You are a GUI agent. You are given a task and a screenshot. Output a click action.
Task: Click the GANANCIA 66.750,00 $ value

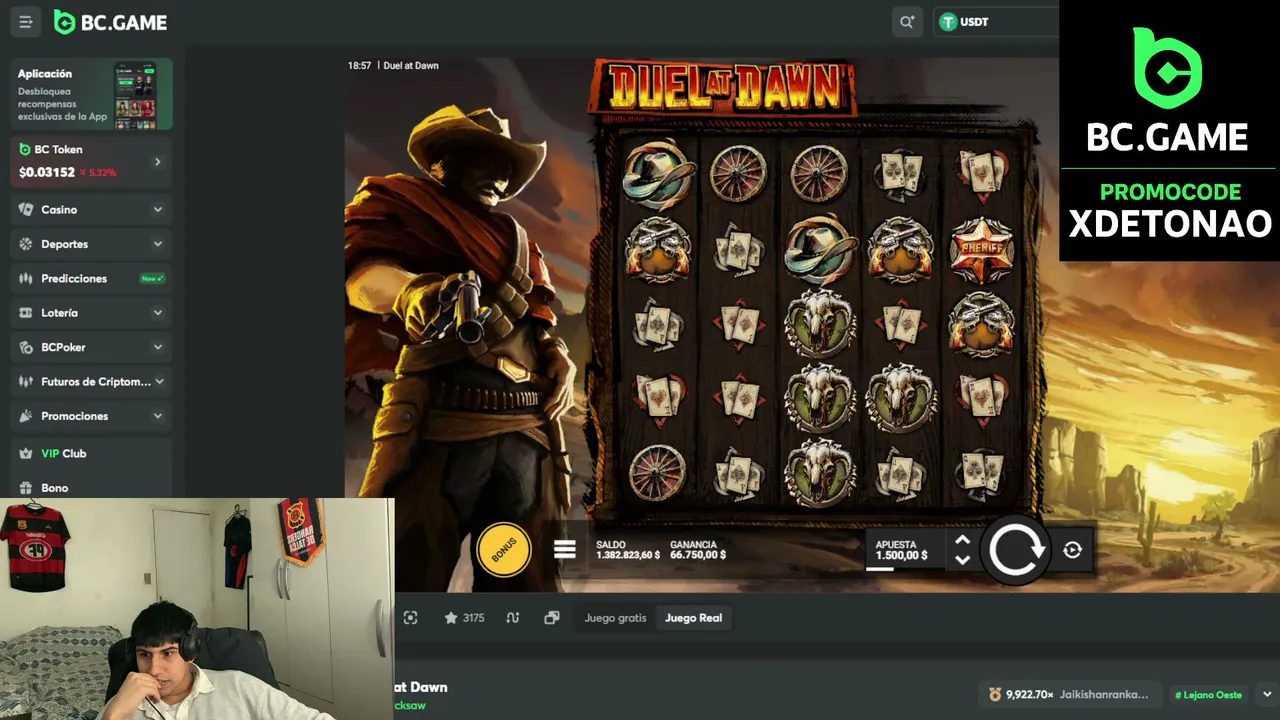click(x=698, y=555)
